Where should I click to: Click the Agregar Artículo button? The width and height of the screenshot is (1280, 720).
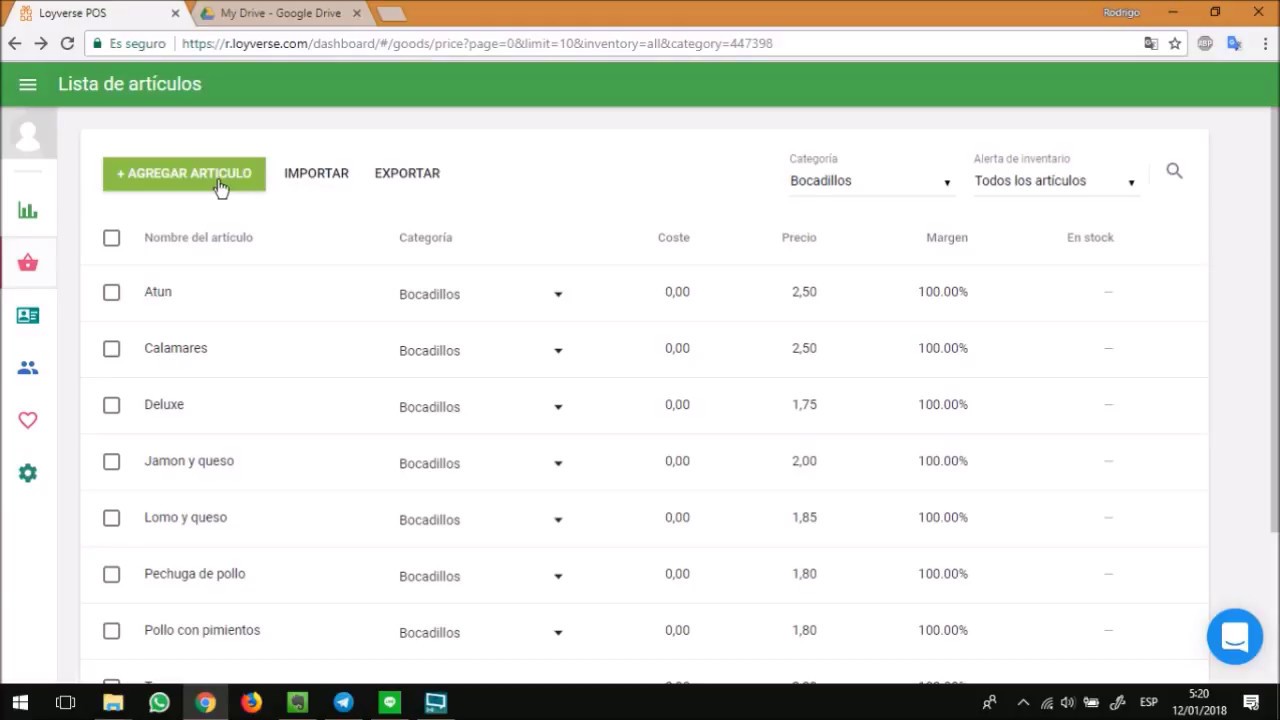[x=184, y=173]
